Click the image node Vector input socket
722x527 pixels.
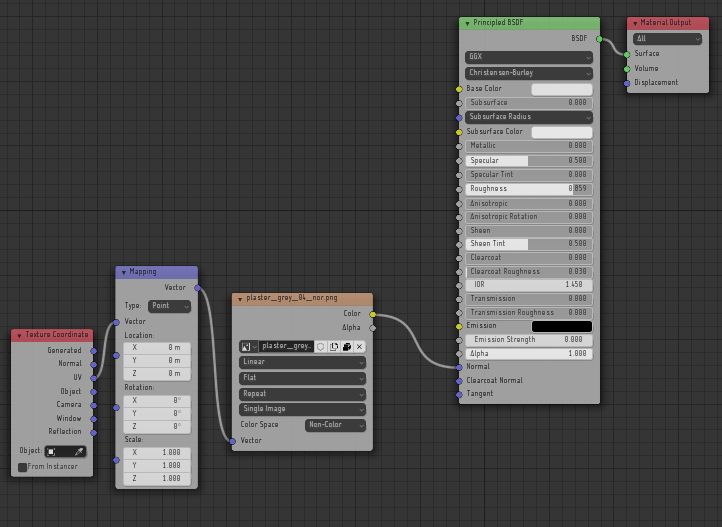click(x=233, y=441)
